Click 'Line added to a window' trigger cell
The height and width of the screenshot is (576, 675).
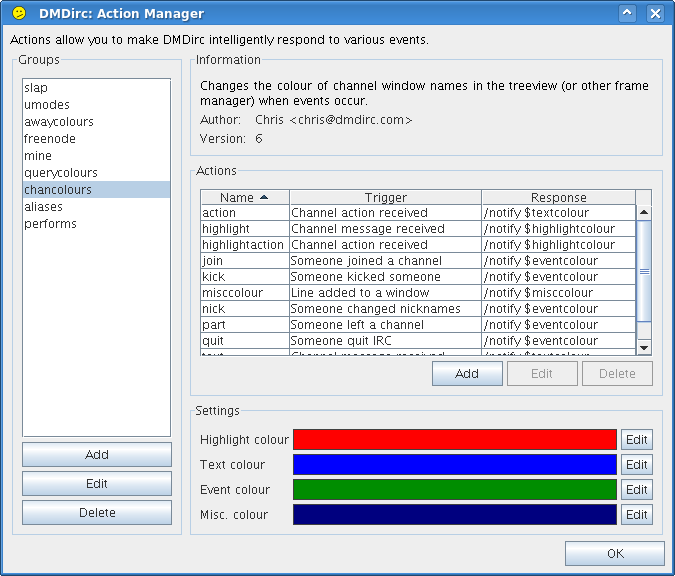pos(385,293)
